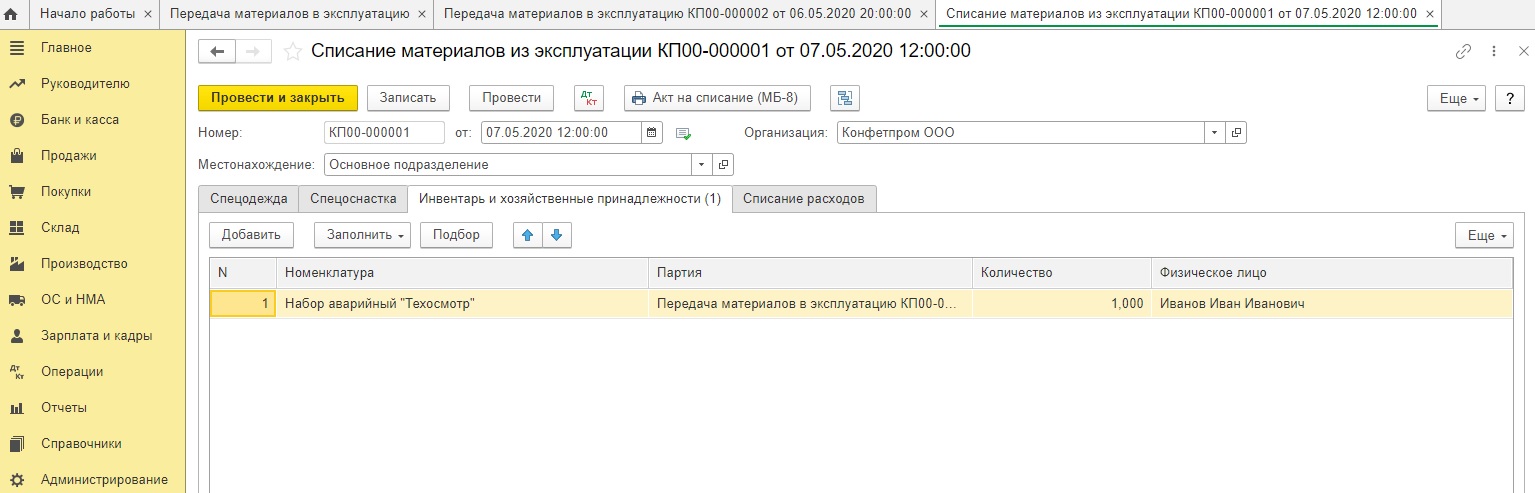This screenshot has width=1535, height=493.
Task: Navigate back with the left arrow button
Action: coord(217,51)
